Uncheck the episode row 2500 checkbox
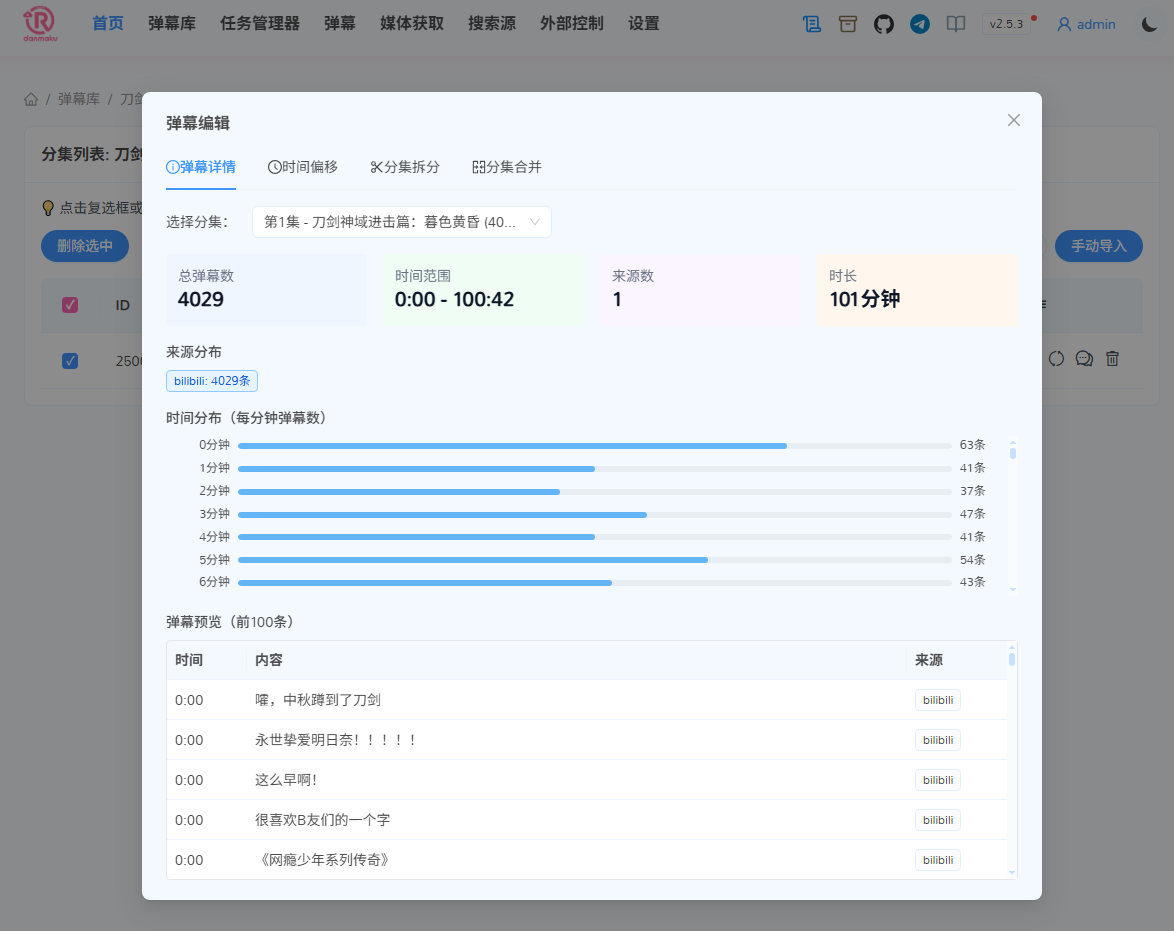Image resolution: width=1174 pixels, height=931 pixels. click(x=70, y=361)
